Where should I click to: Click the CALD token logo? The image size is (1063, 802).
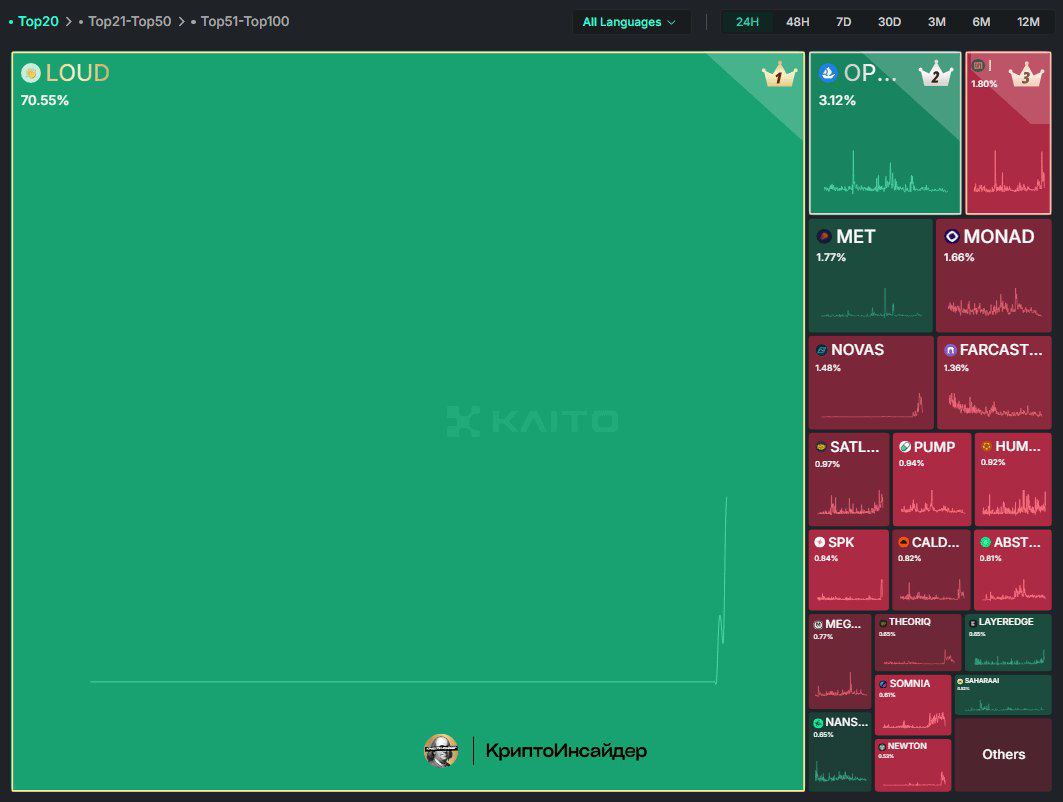[903, 542]
